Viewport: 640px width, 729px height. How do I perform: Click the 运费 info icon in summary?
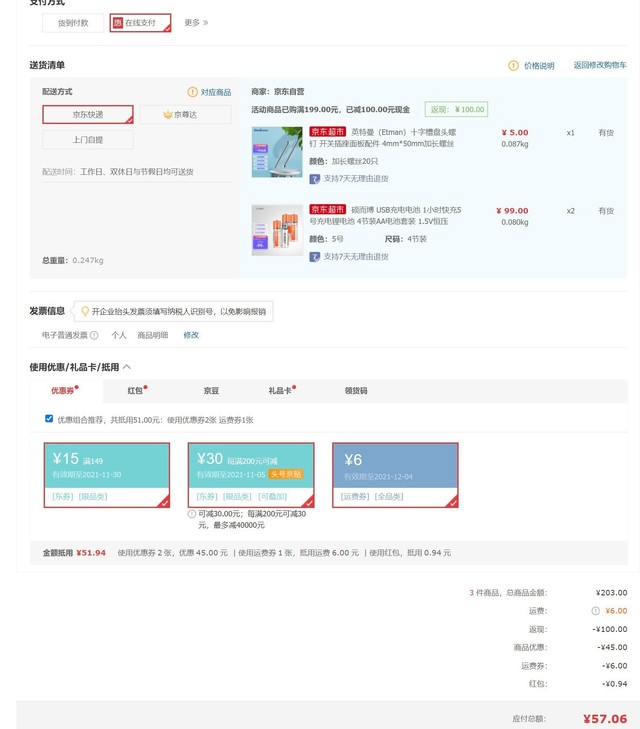coord(595,611)
